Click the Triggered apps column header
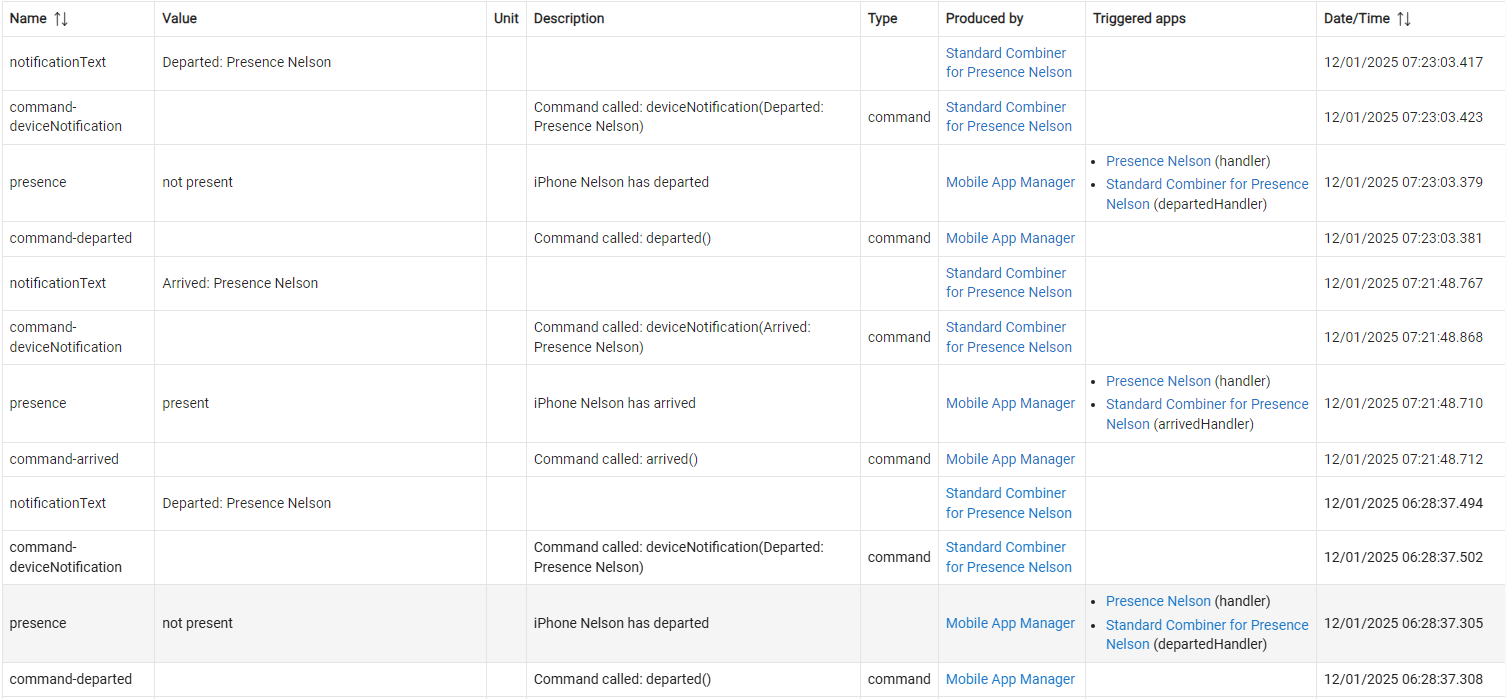The image size is (1507, 699). tap(1139, 19)
